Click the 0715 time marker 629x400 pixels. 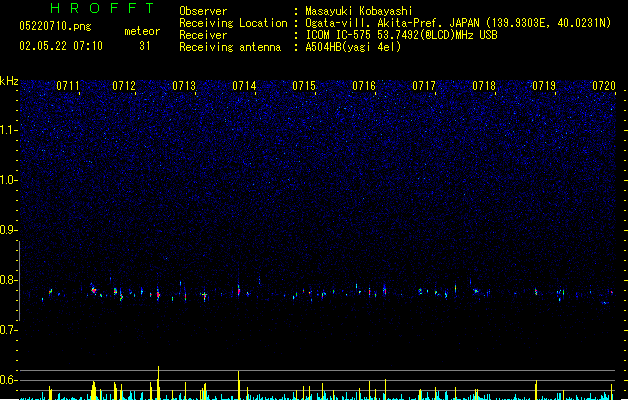[304, 86]
